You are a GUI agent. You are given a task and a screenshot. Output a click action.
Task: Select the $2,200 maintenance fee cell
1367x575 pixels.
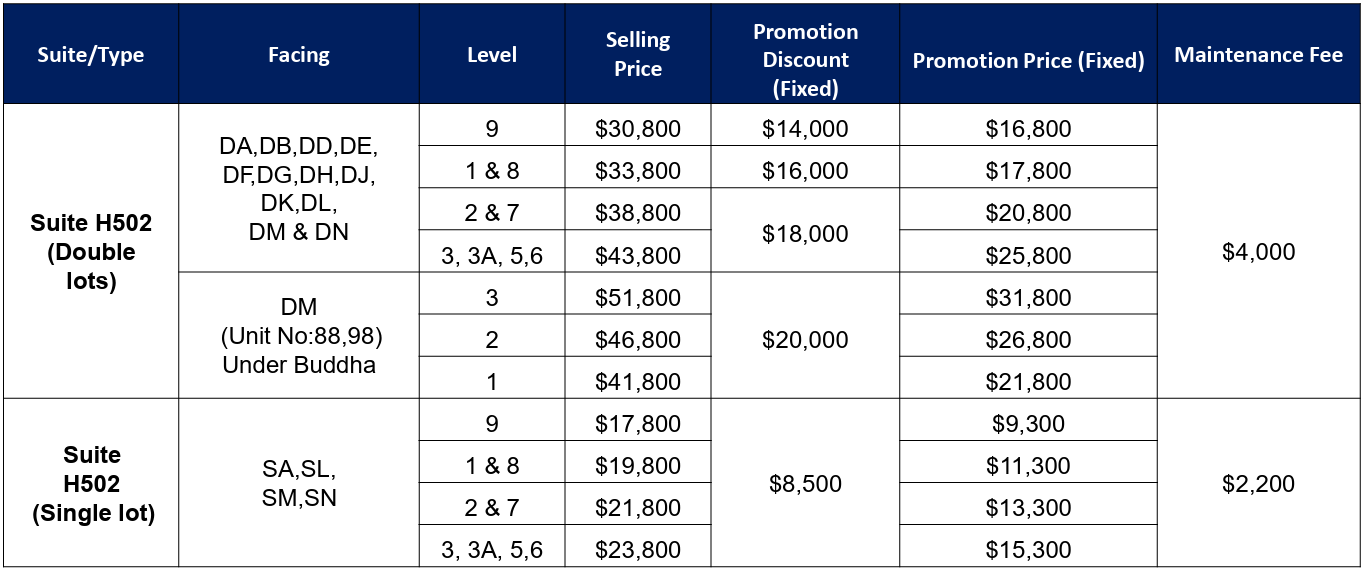click(1258, 483)
